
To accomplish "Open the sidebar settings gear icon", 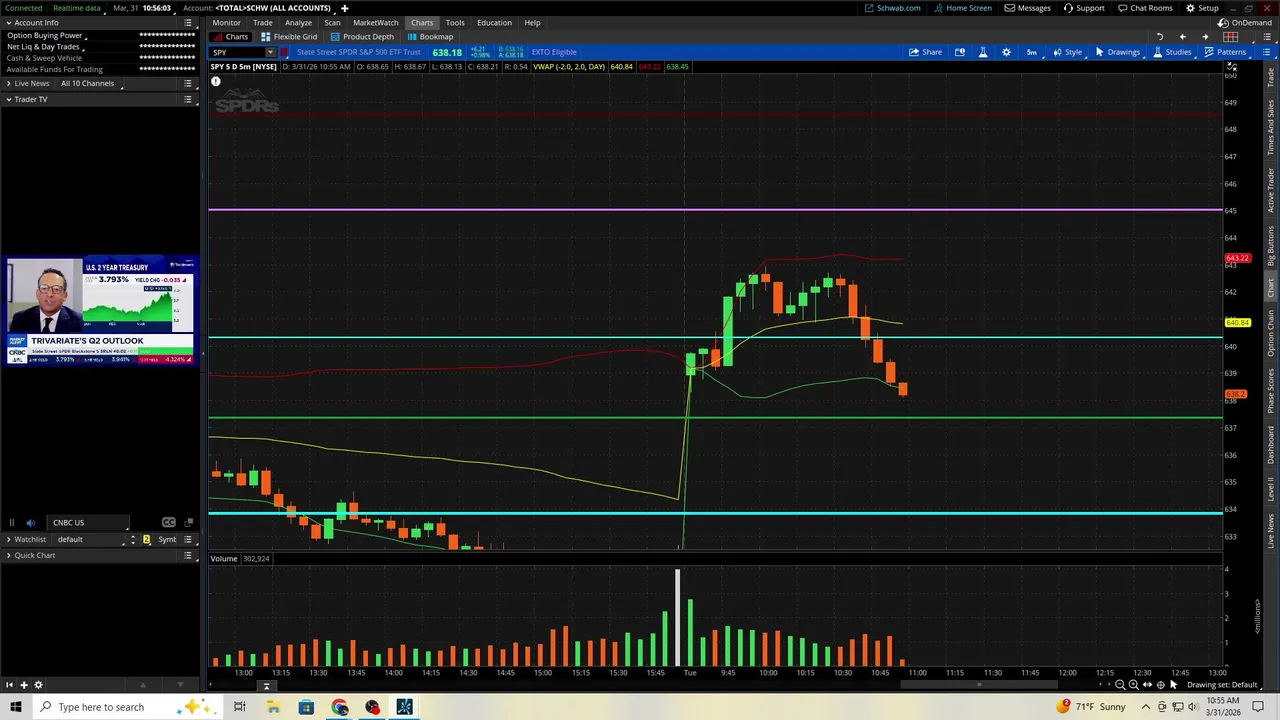I will pos(38,685).
